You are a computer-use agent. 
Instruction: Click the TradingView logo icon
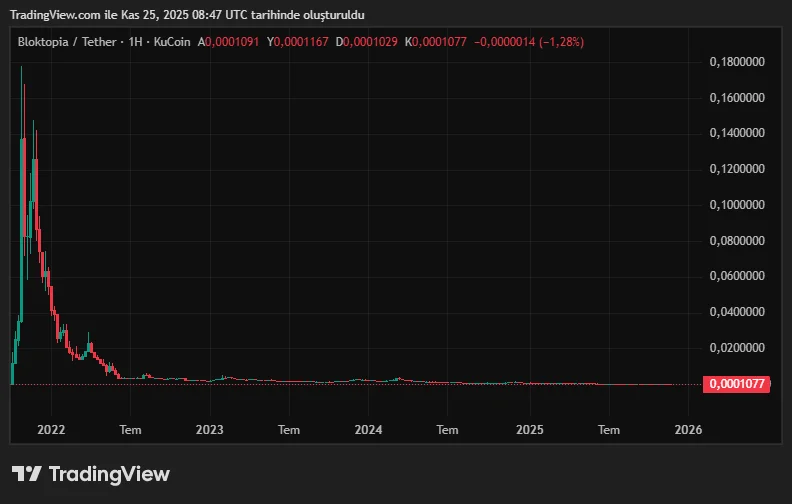point(27,474)
